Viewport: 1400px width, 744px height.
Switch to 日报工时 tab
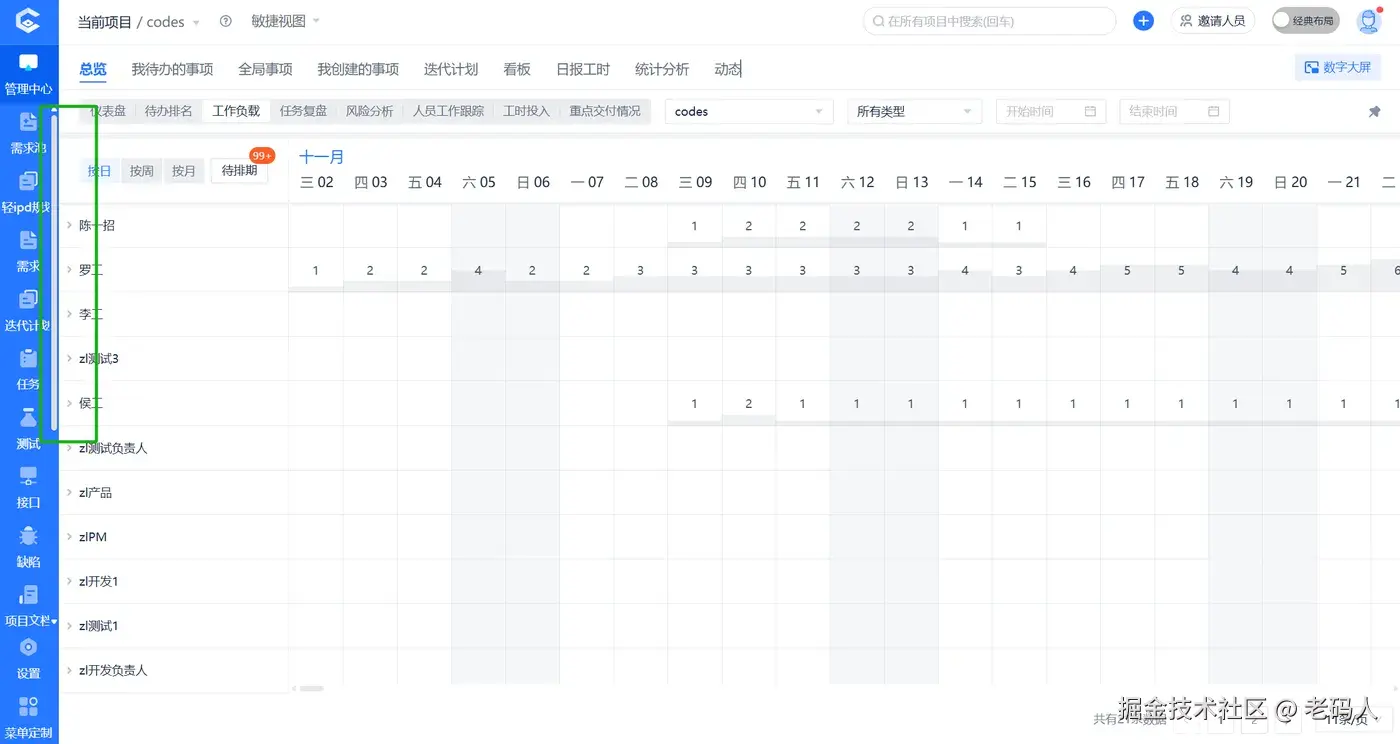(x=583, y=69)
